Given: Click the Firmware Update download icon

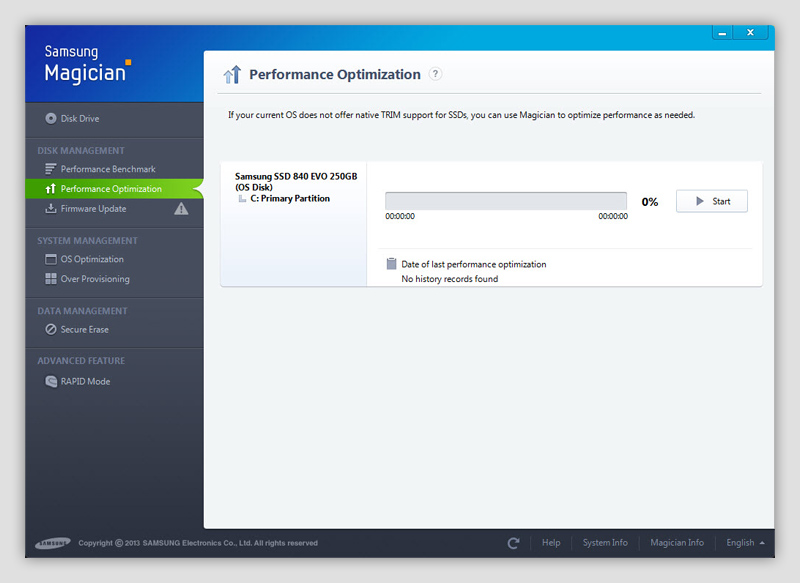Looking at the screenshot, I should point(51,208).
